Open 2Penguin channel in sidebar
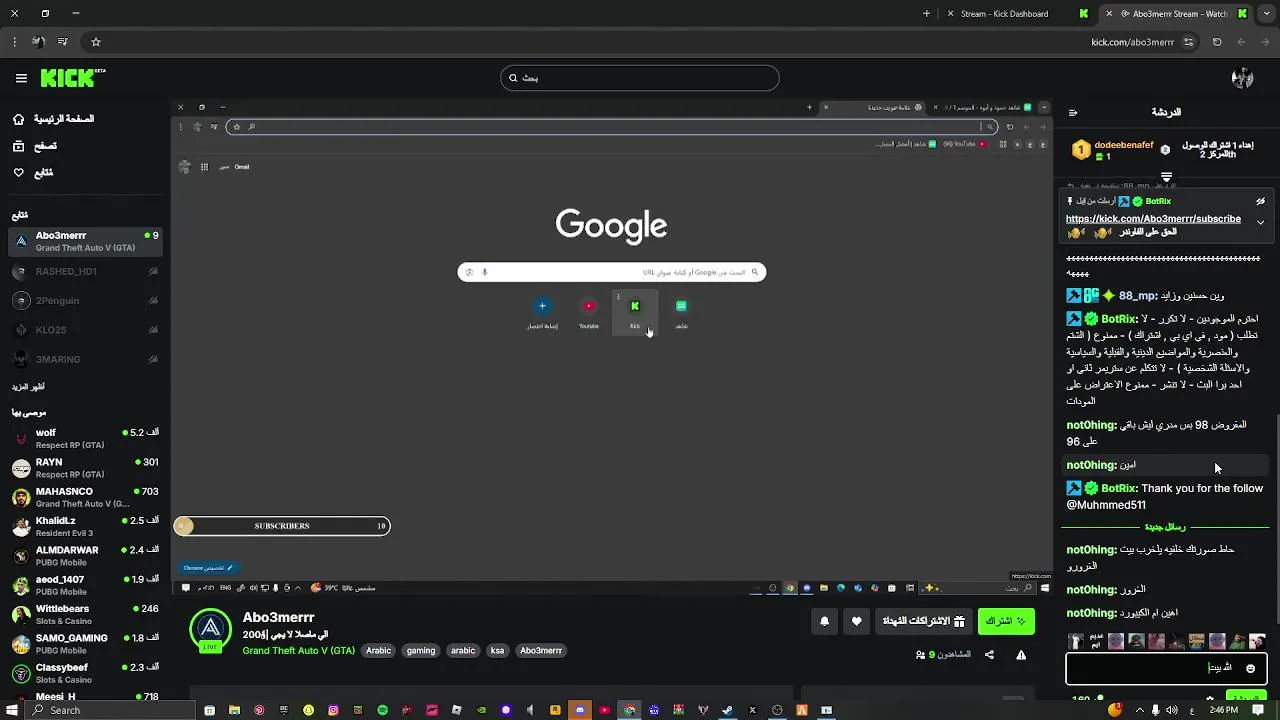Viewport: 1280px width, 720px height. (x=85, y=300)
